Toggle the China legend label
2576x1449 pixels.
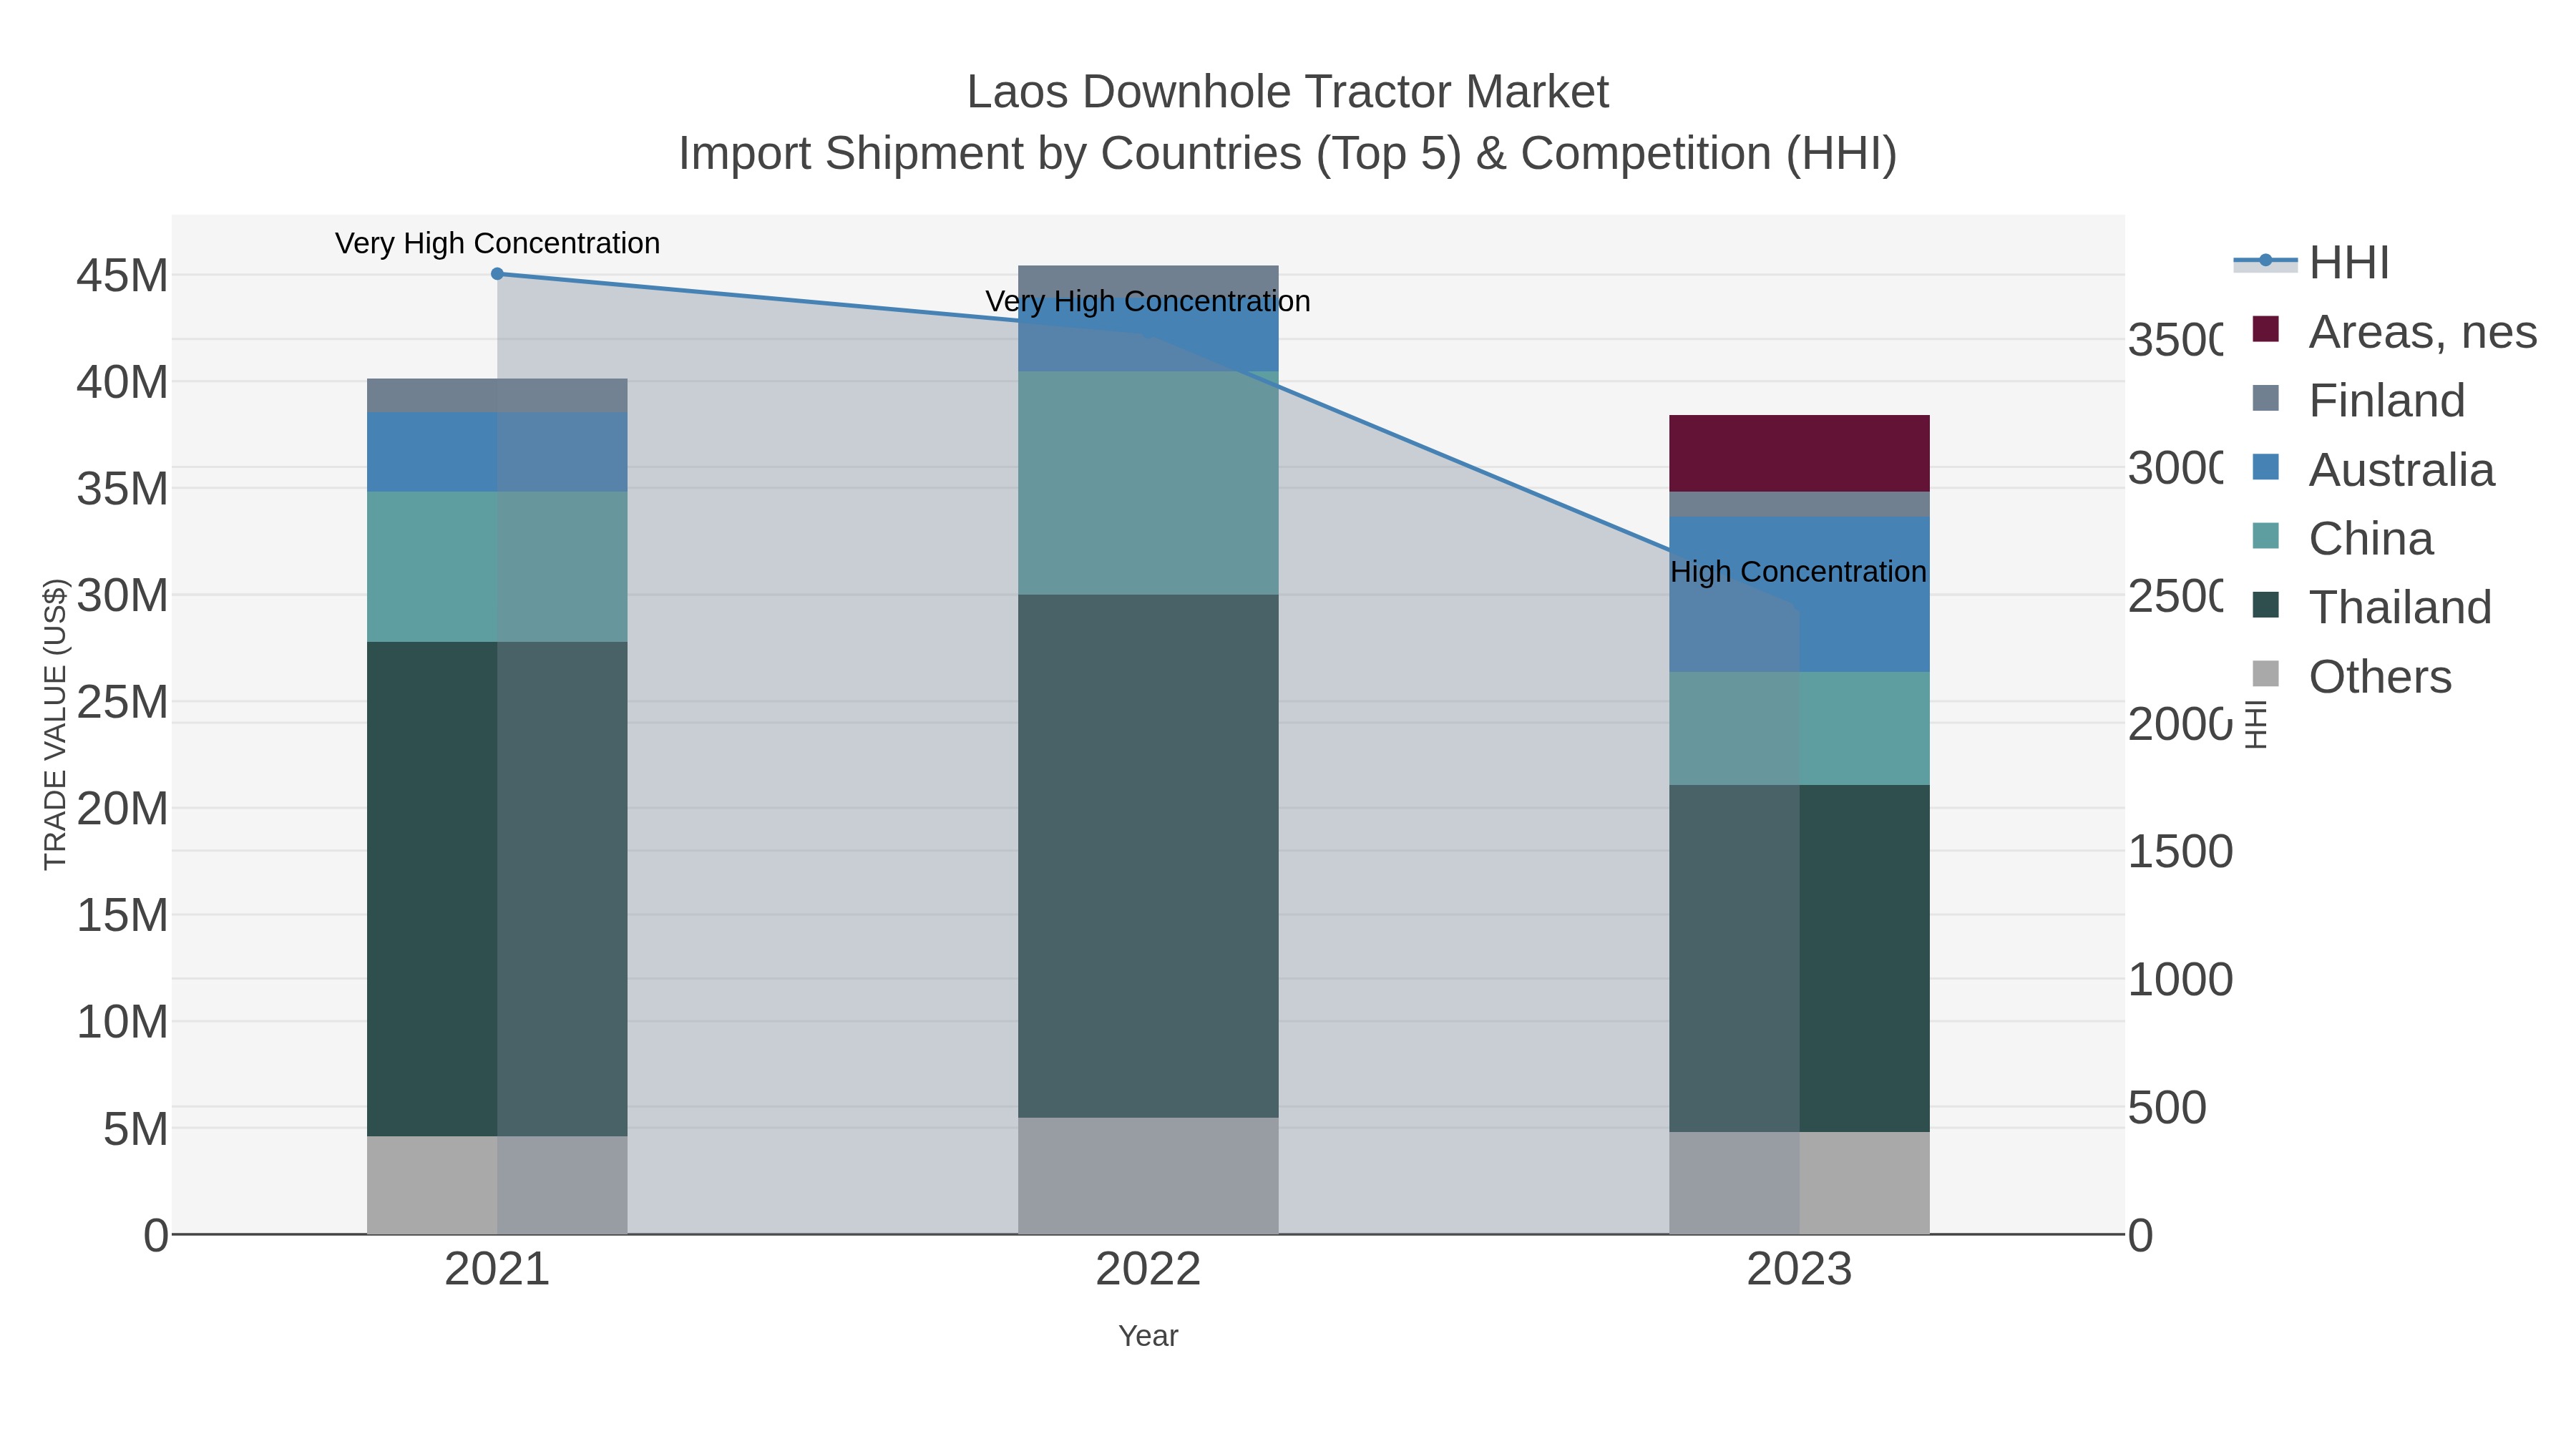click(x=2371, y=539)
